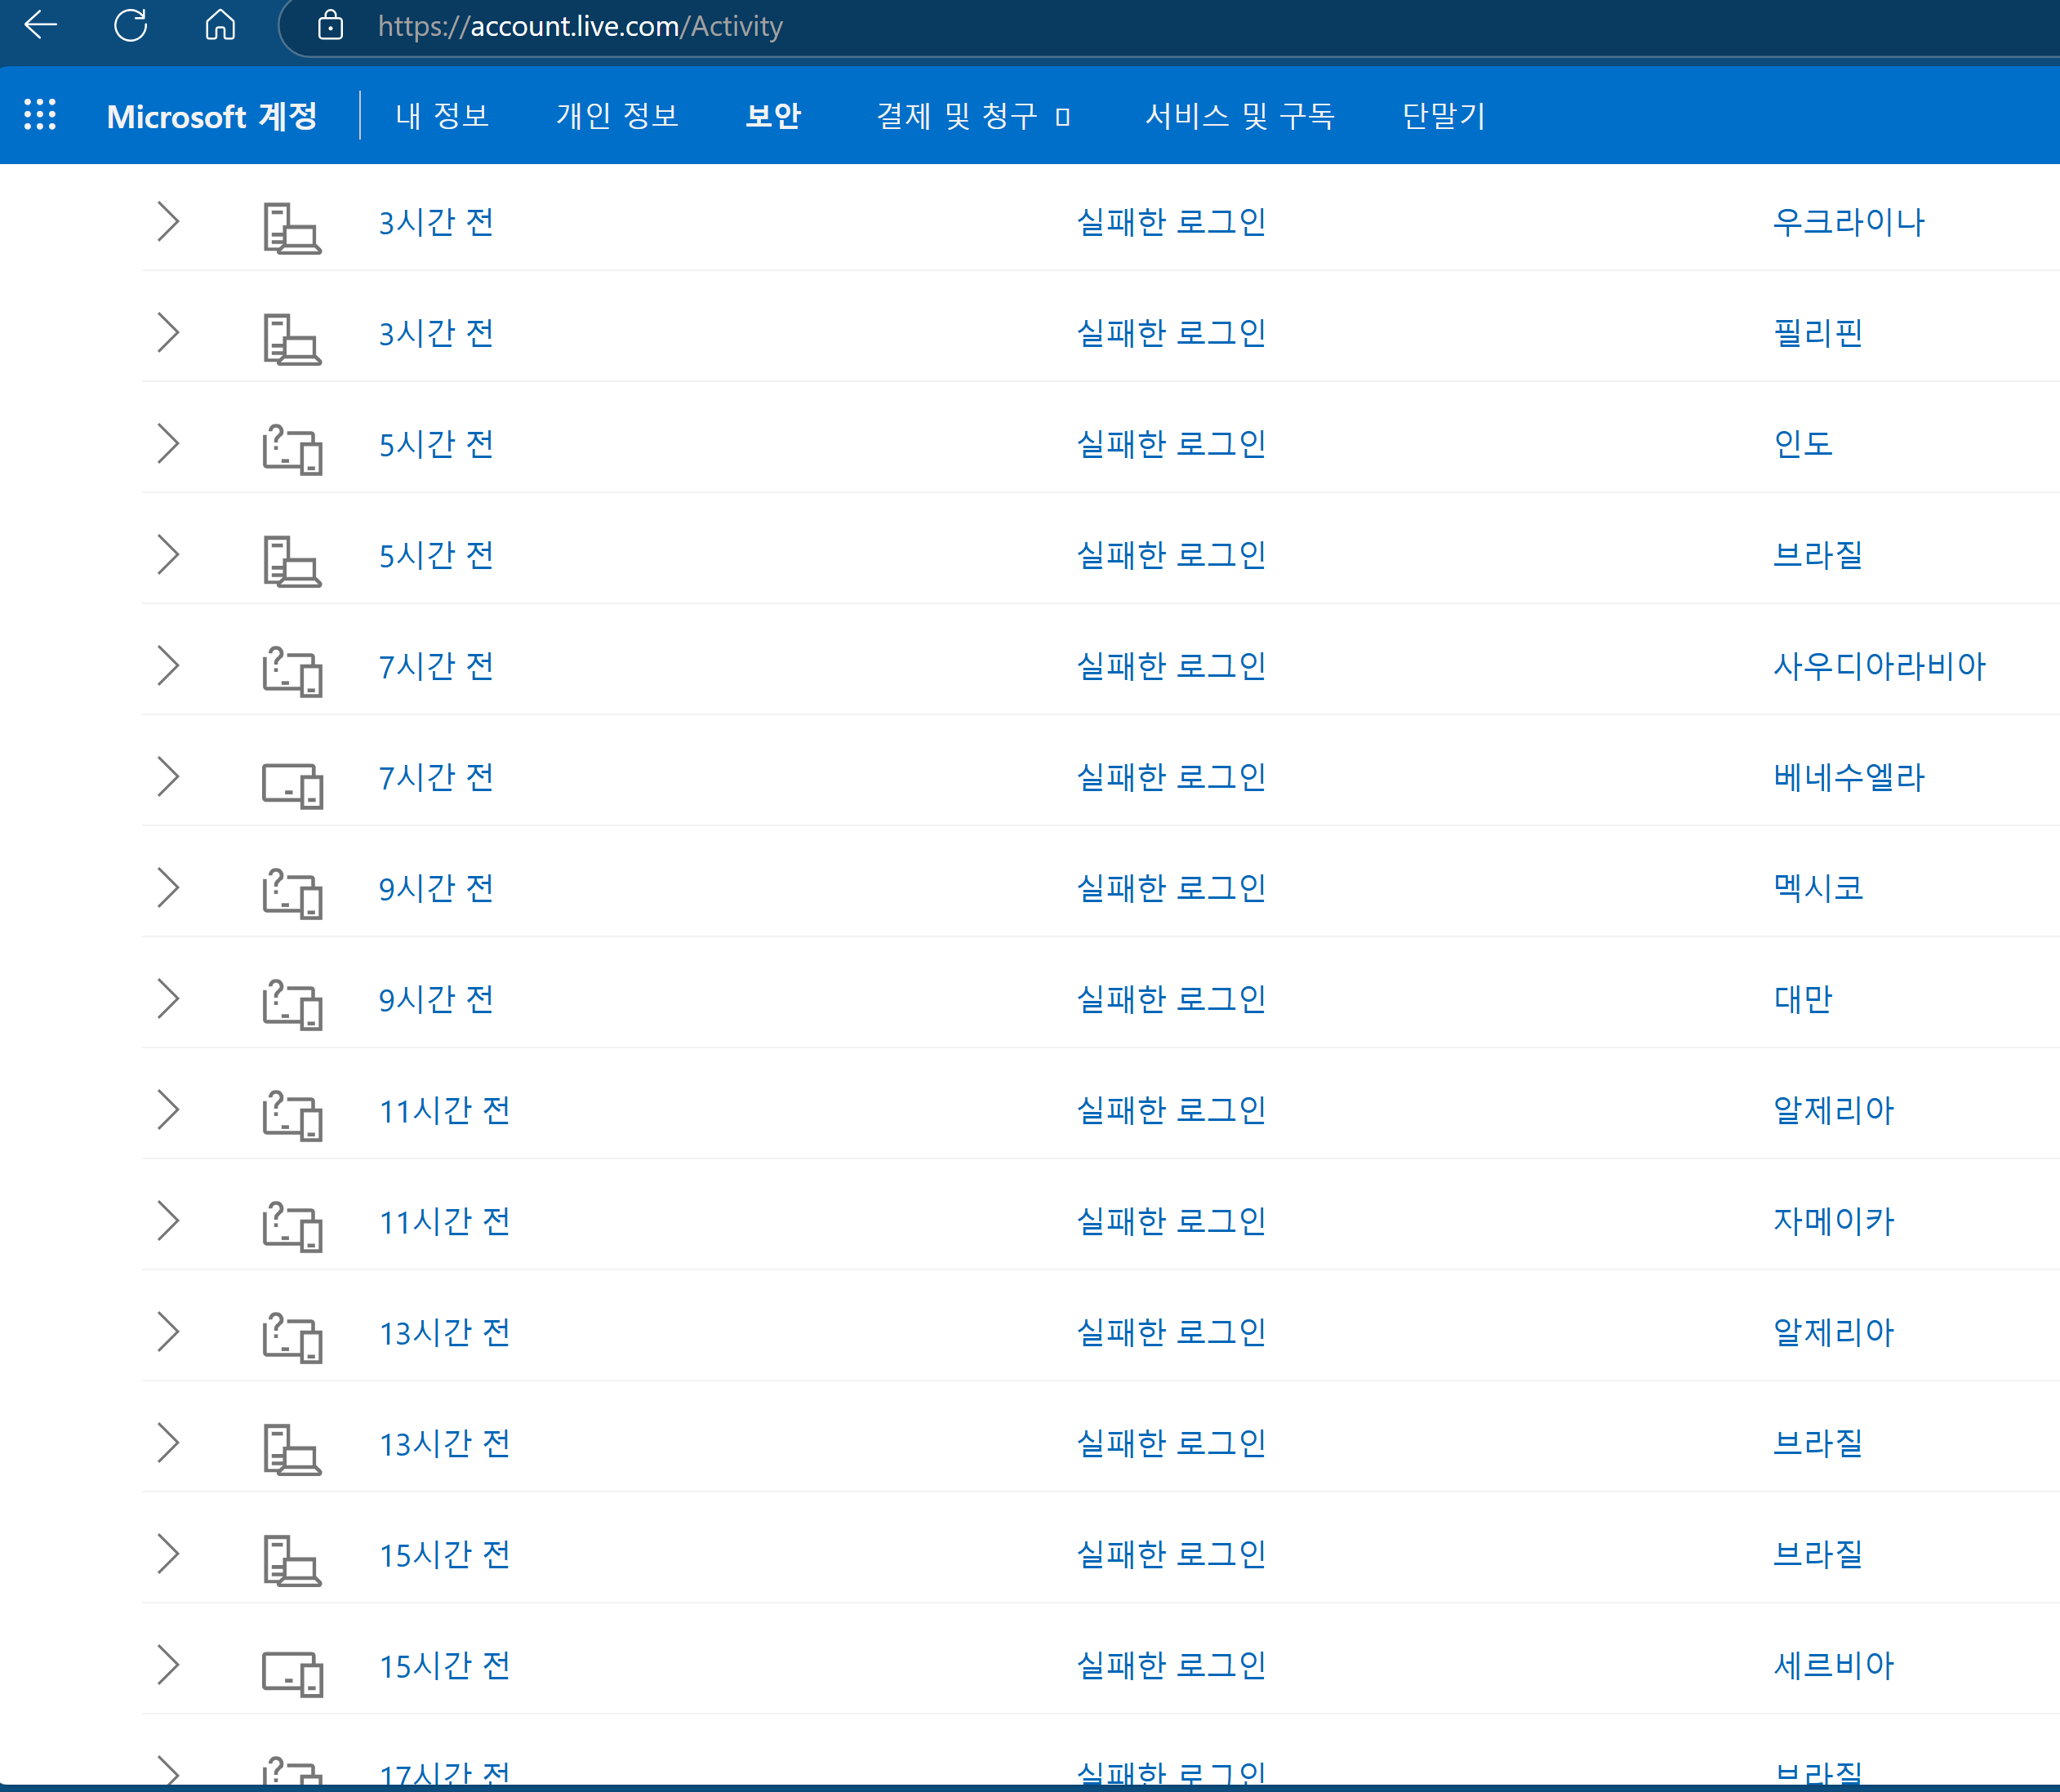This screenshot has width=2060, height=1792.
Task: Expand the Mexico failed login row
Action: pyautogui.click(x=168, y=887)
